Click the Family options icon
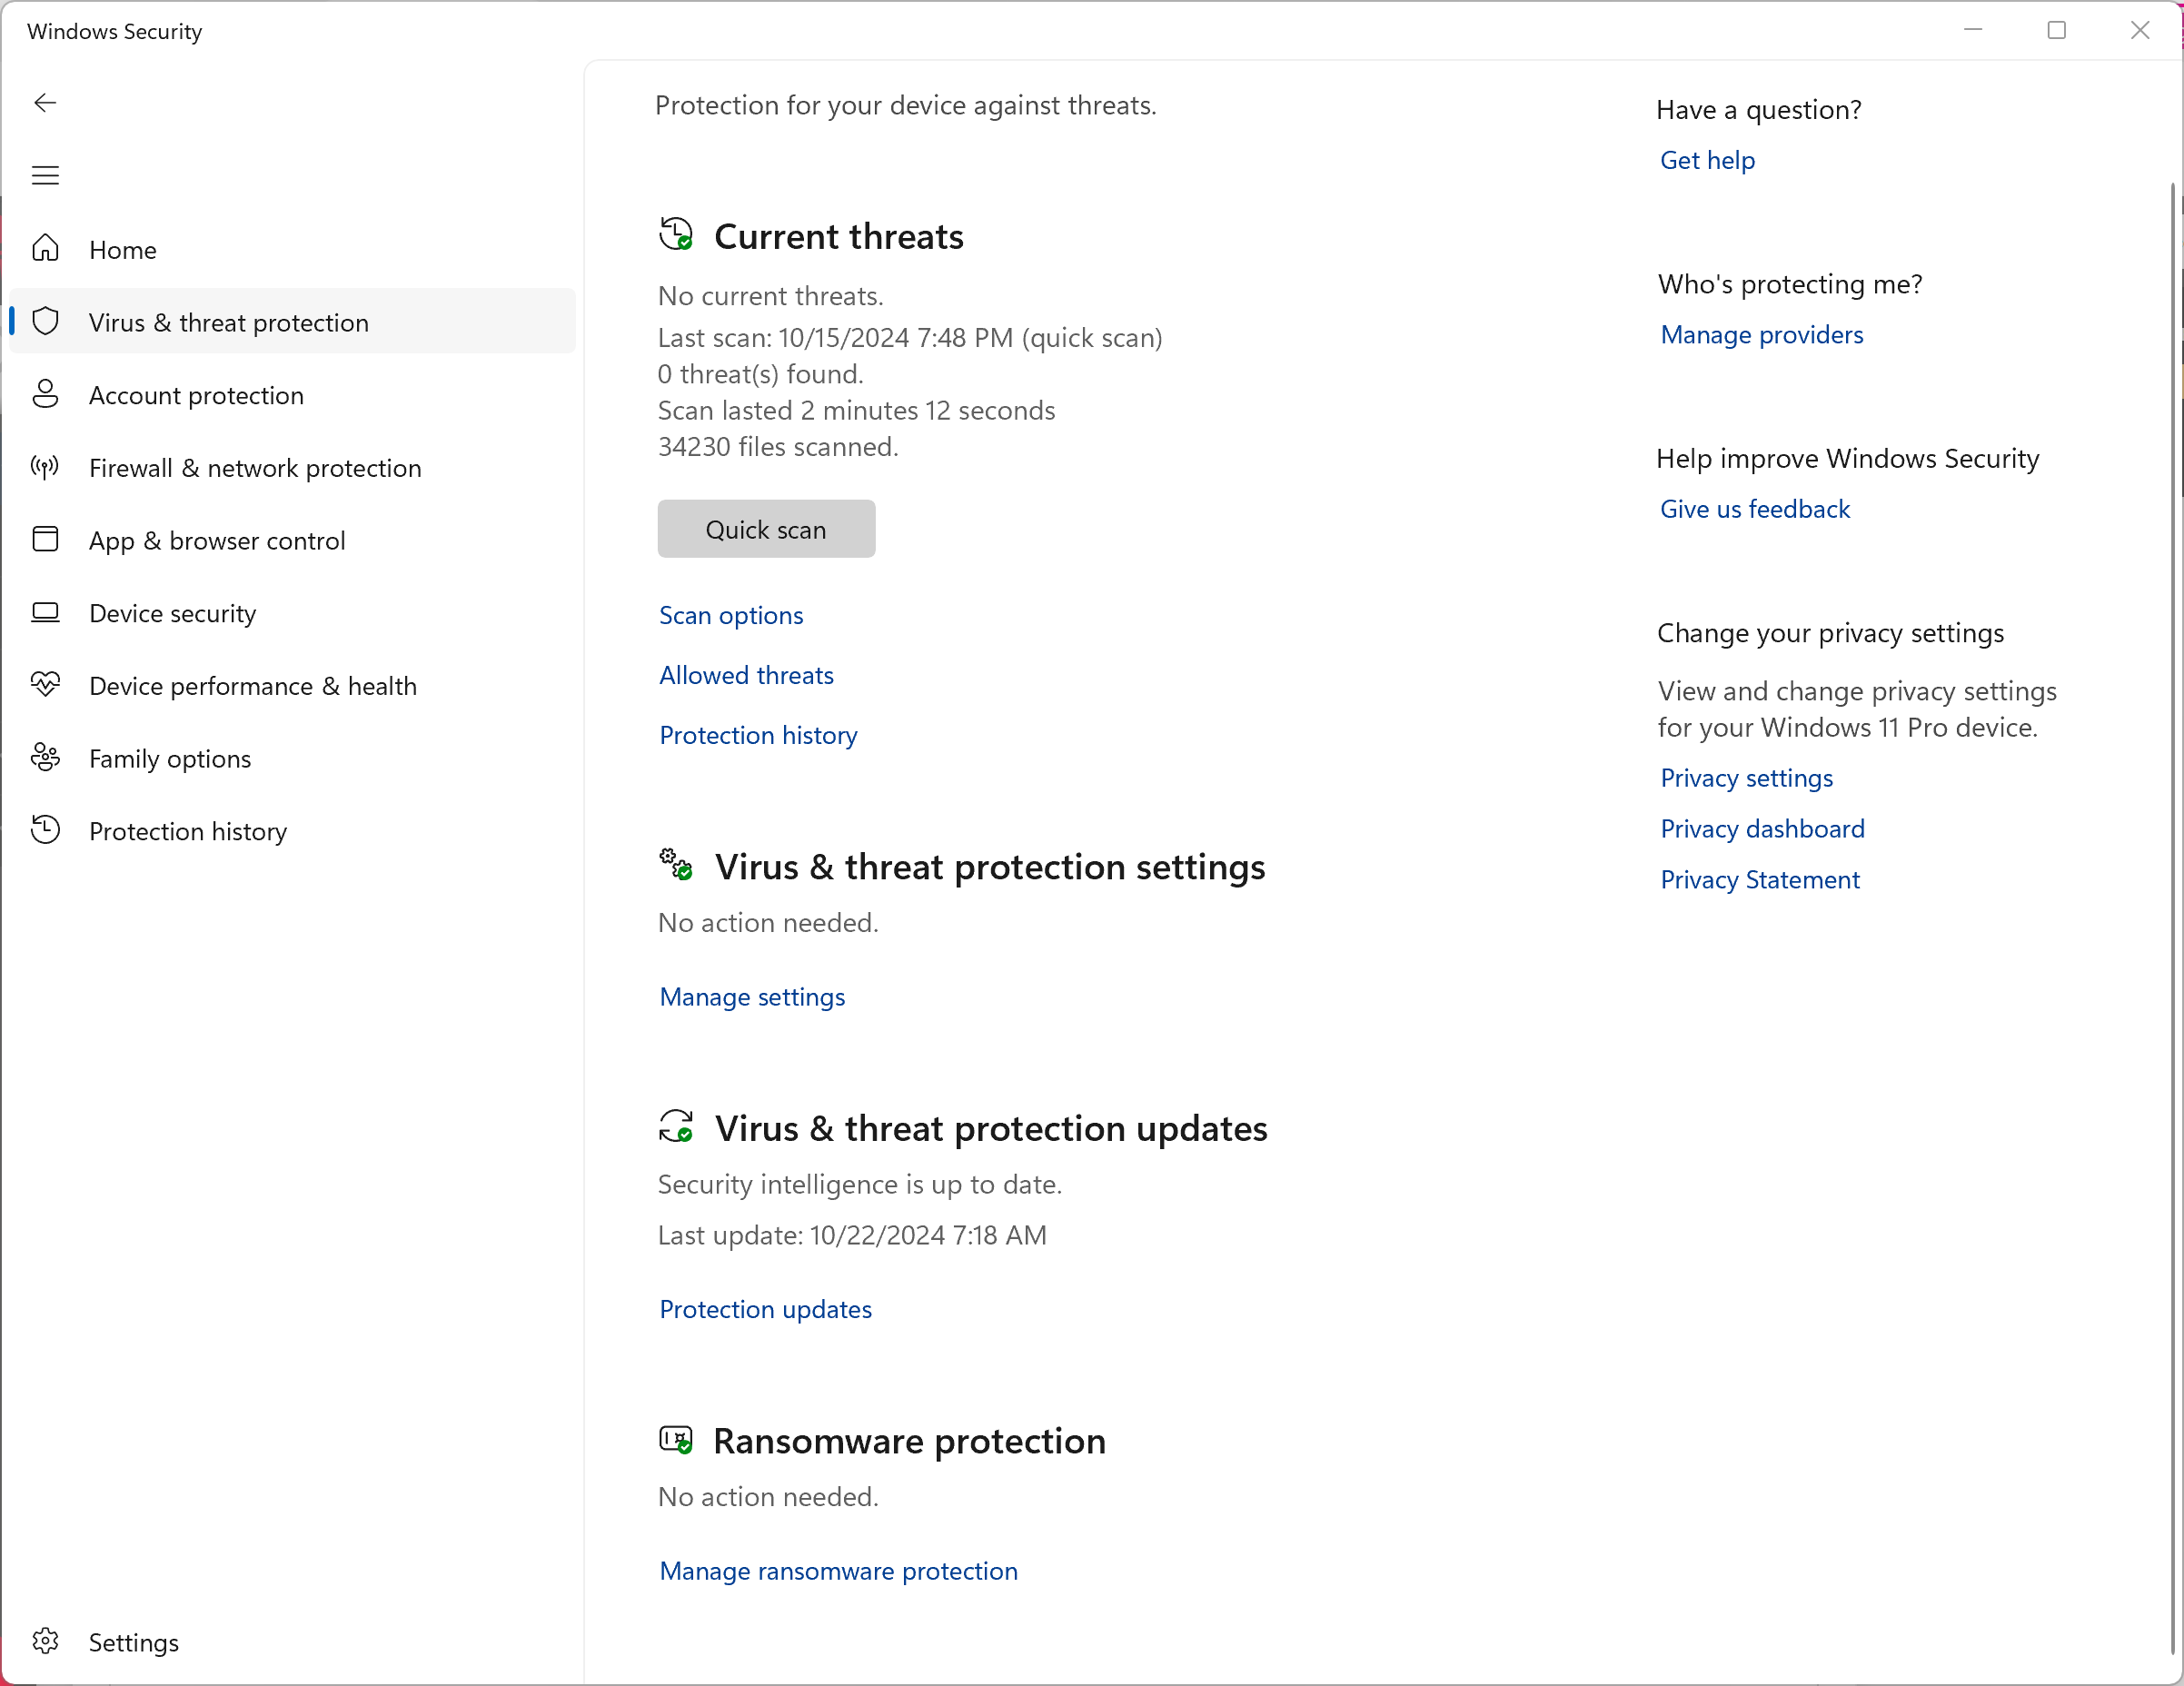 click(46, 758)
